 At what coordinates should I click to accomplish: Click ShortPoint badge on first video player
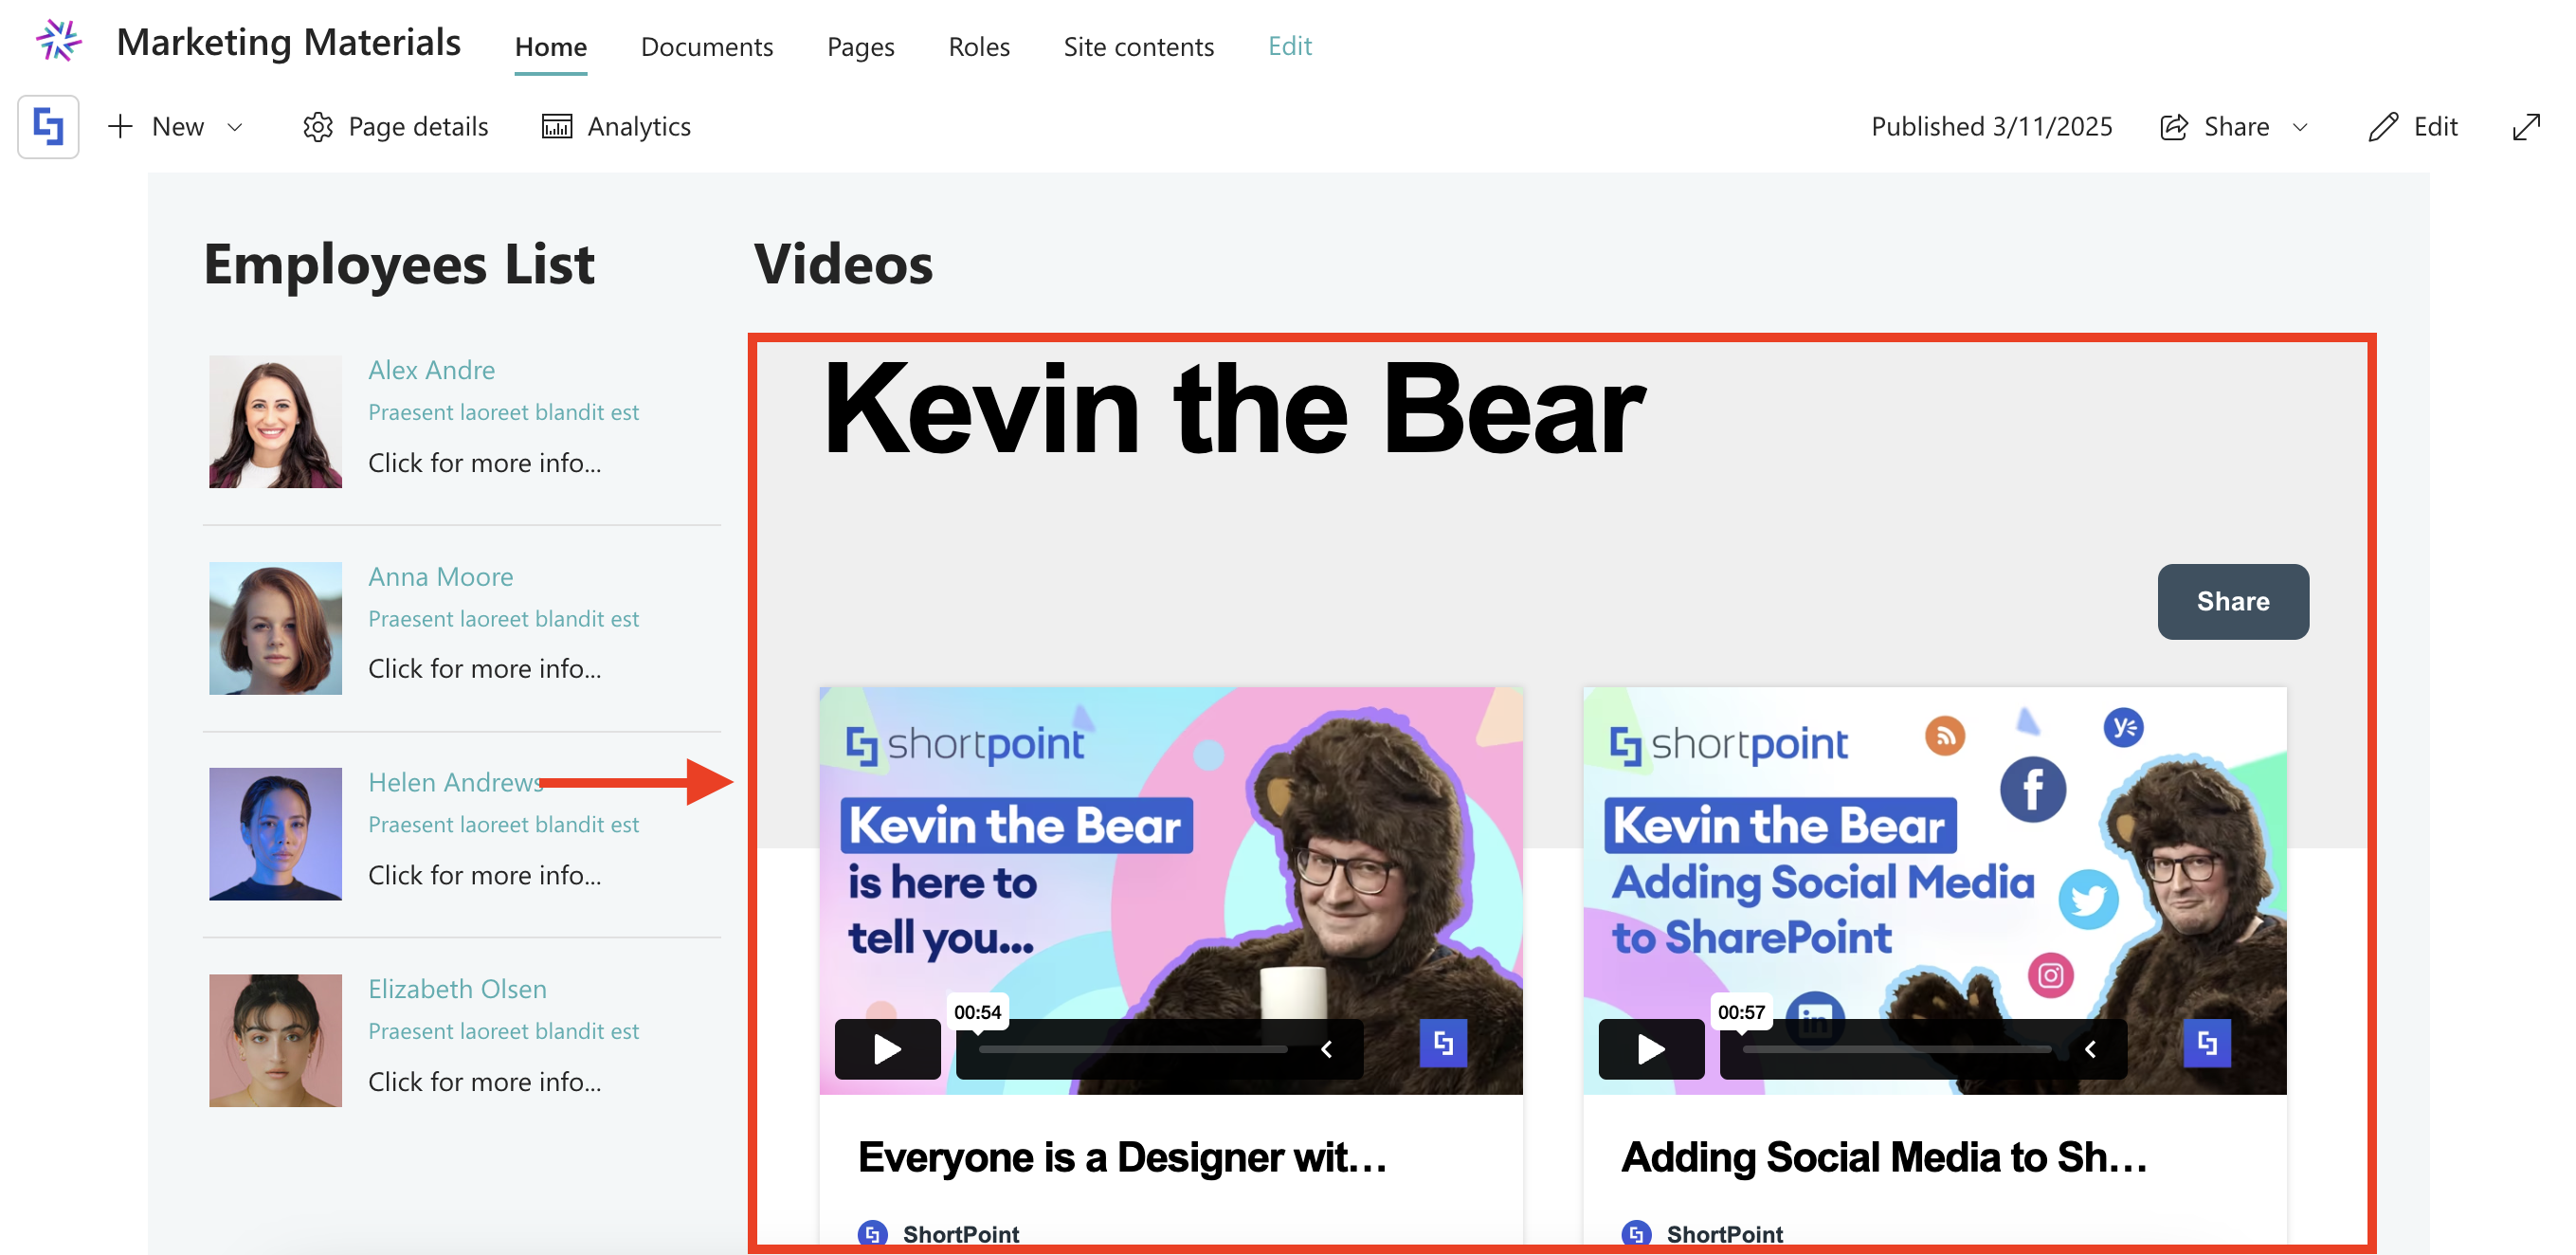1443,1044
